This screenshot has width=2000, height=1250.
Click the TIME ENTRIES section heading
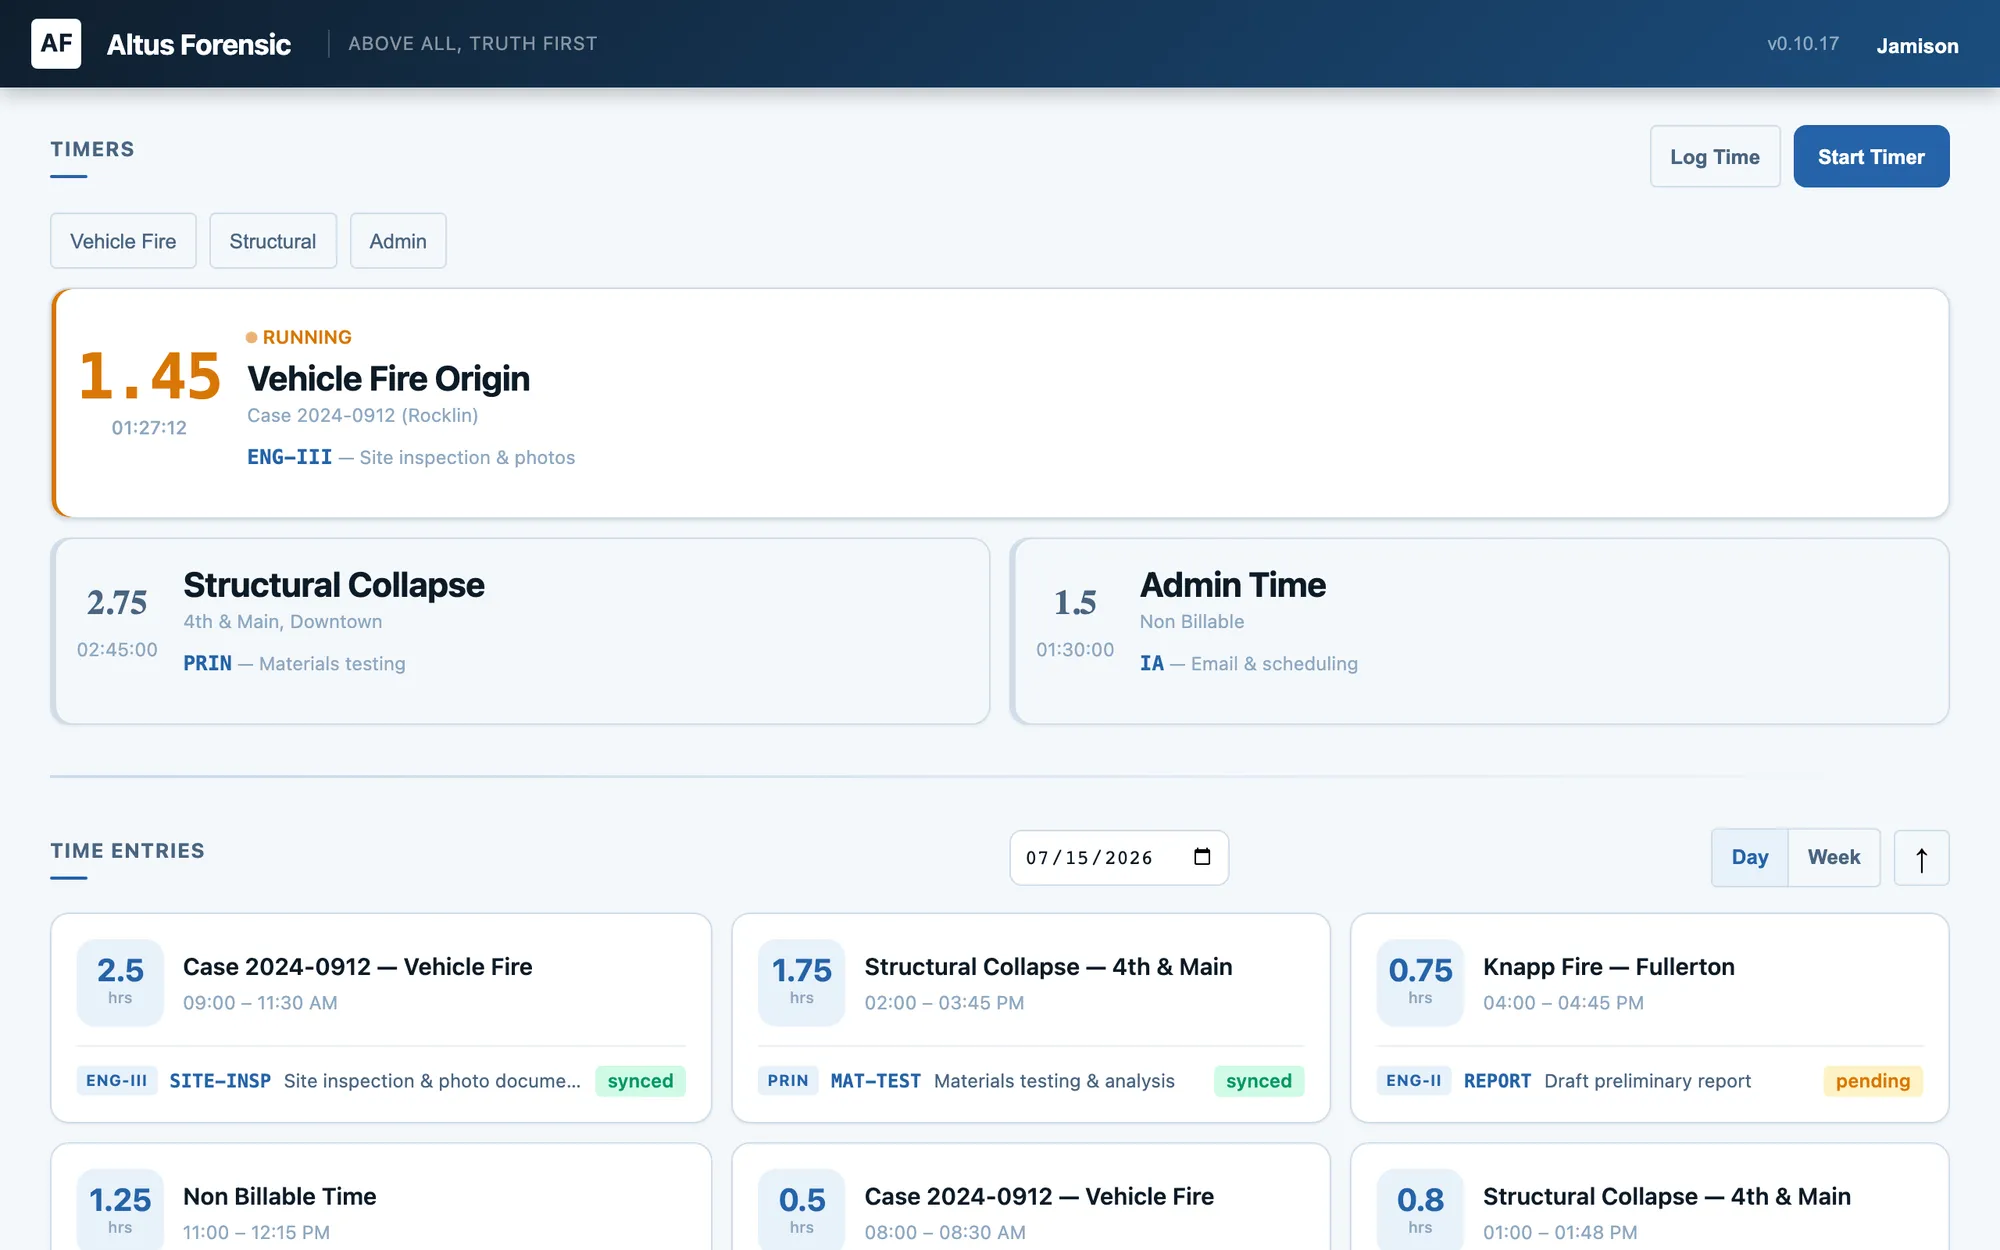click(127, 851)
